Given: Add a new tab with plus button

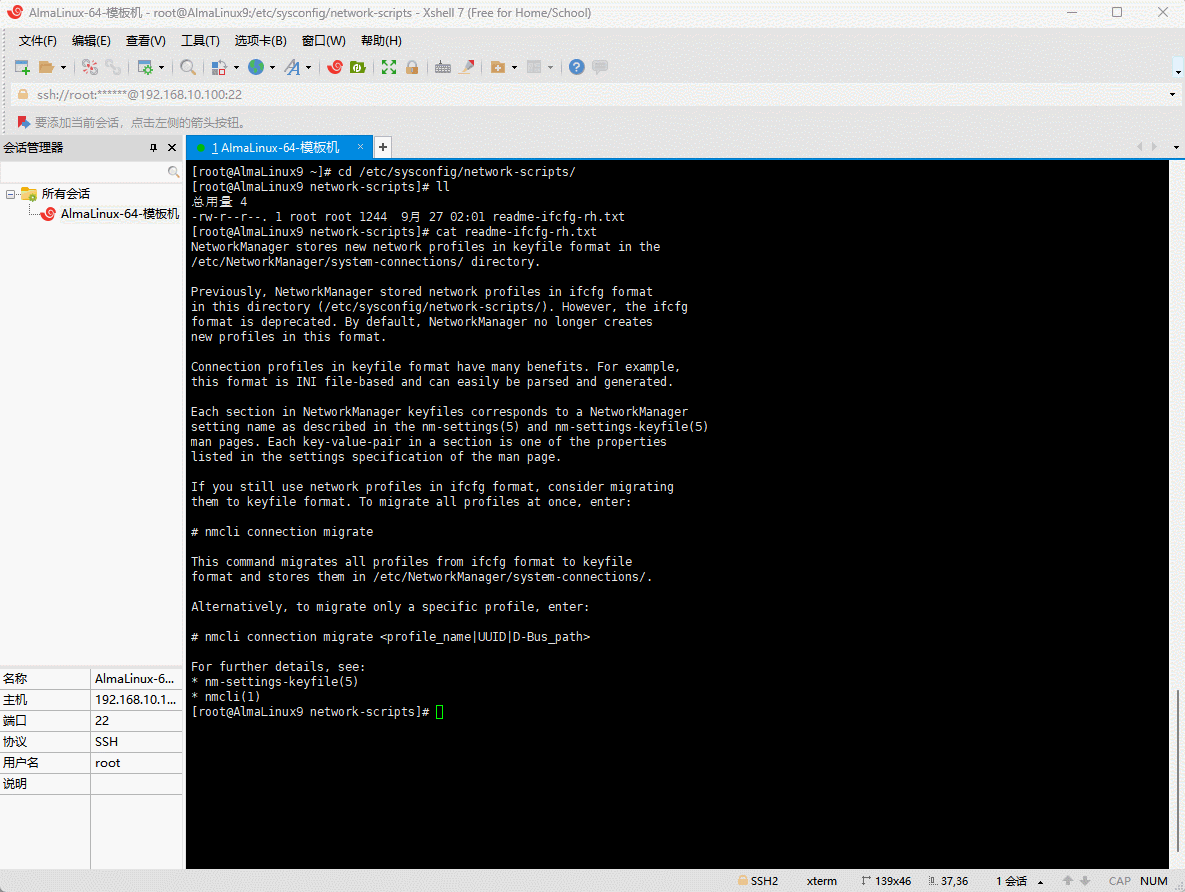Looking at the screenshot, I should point(383,147).
